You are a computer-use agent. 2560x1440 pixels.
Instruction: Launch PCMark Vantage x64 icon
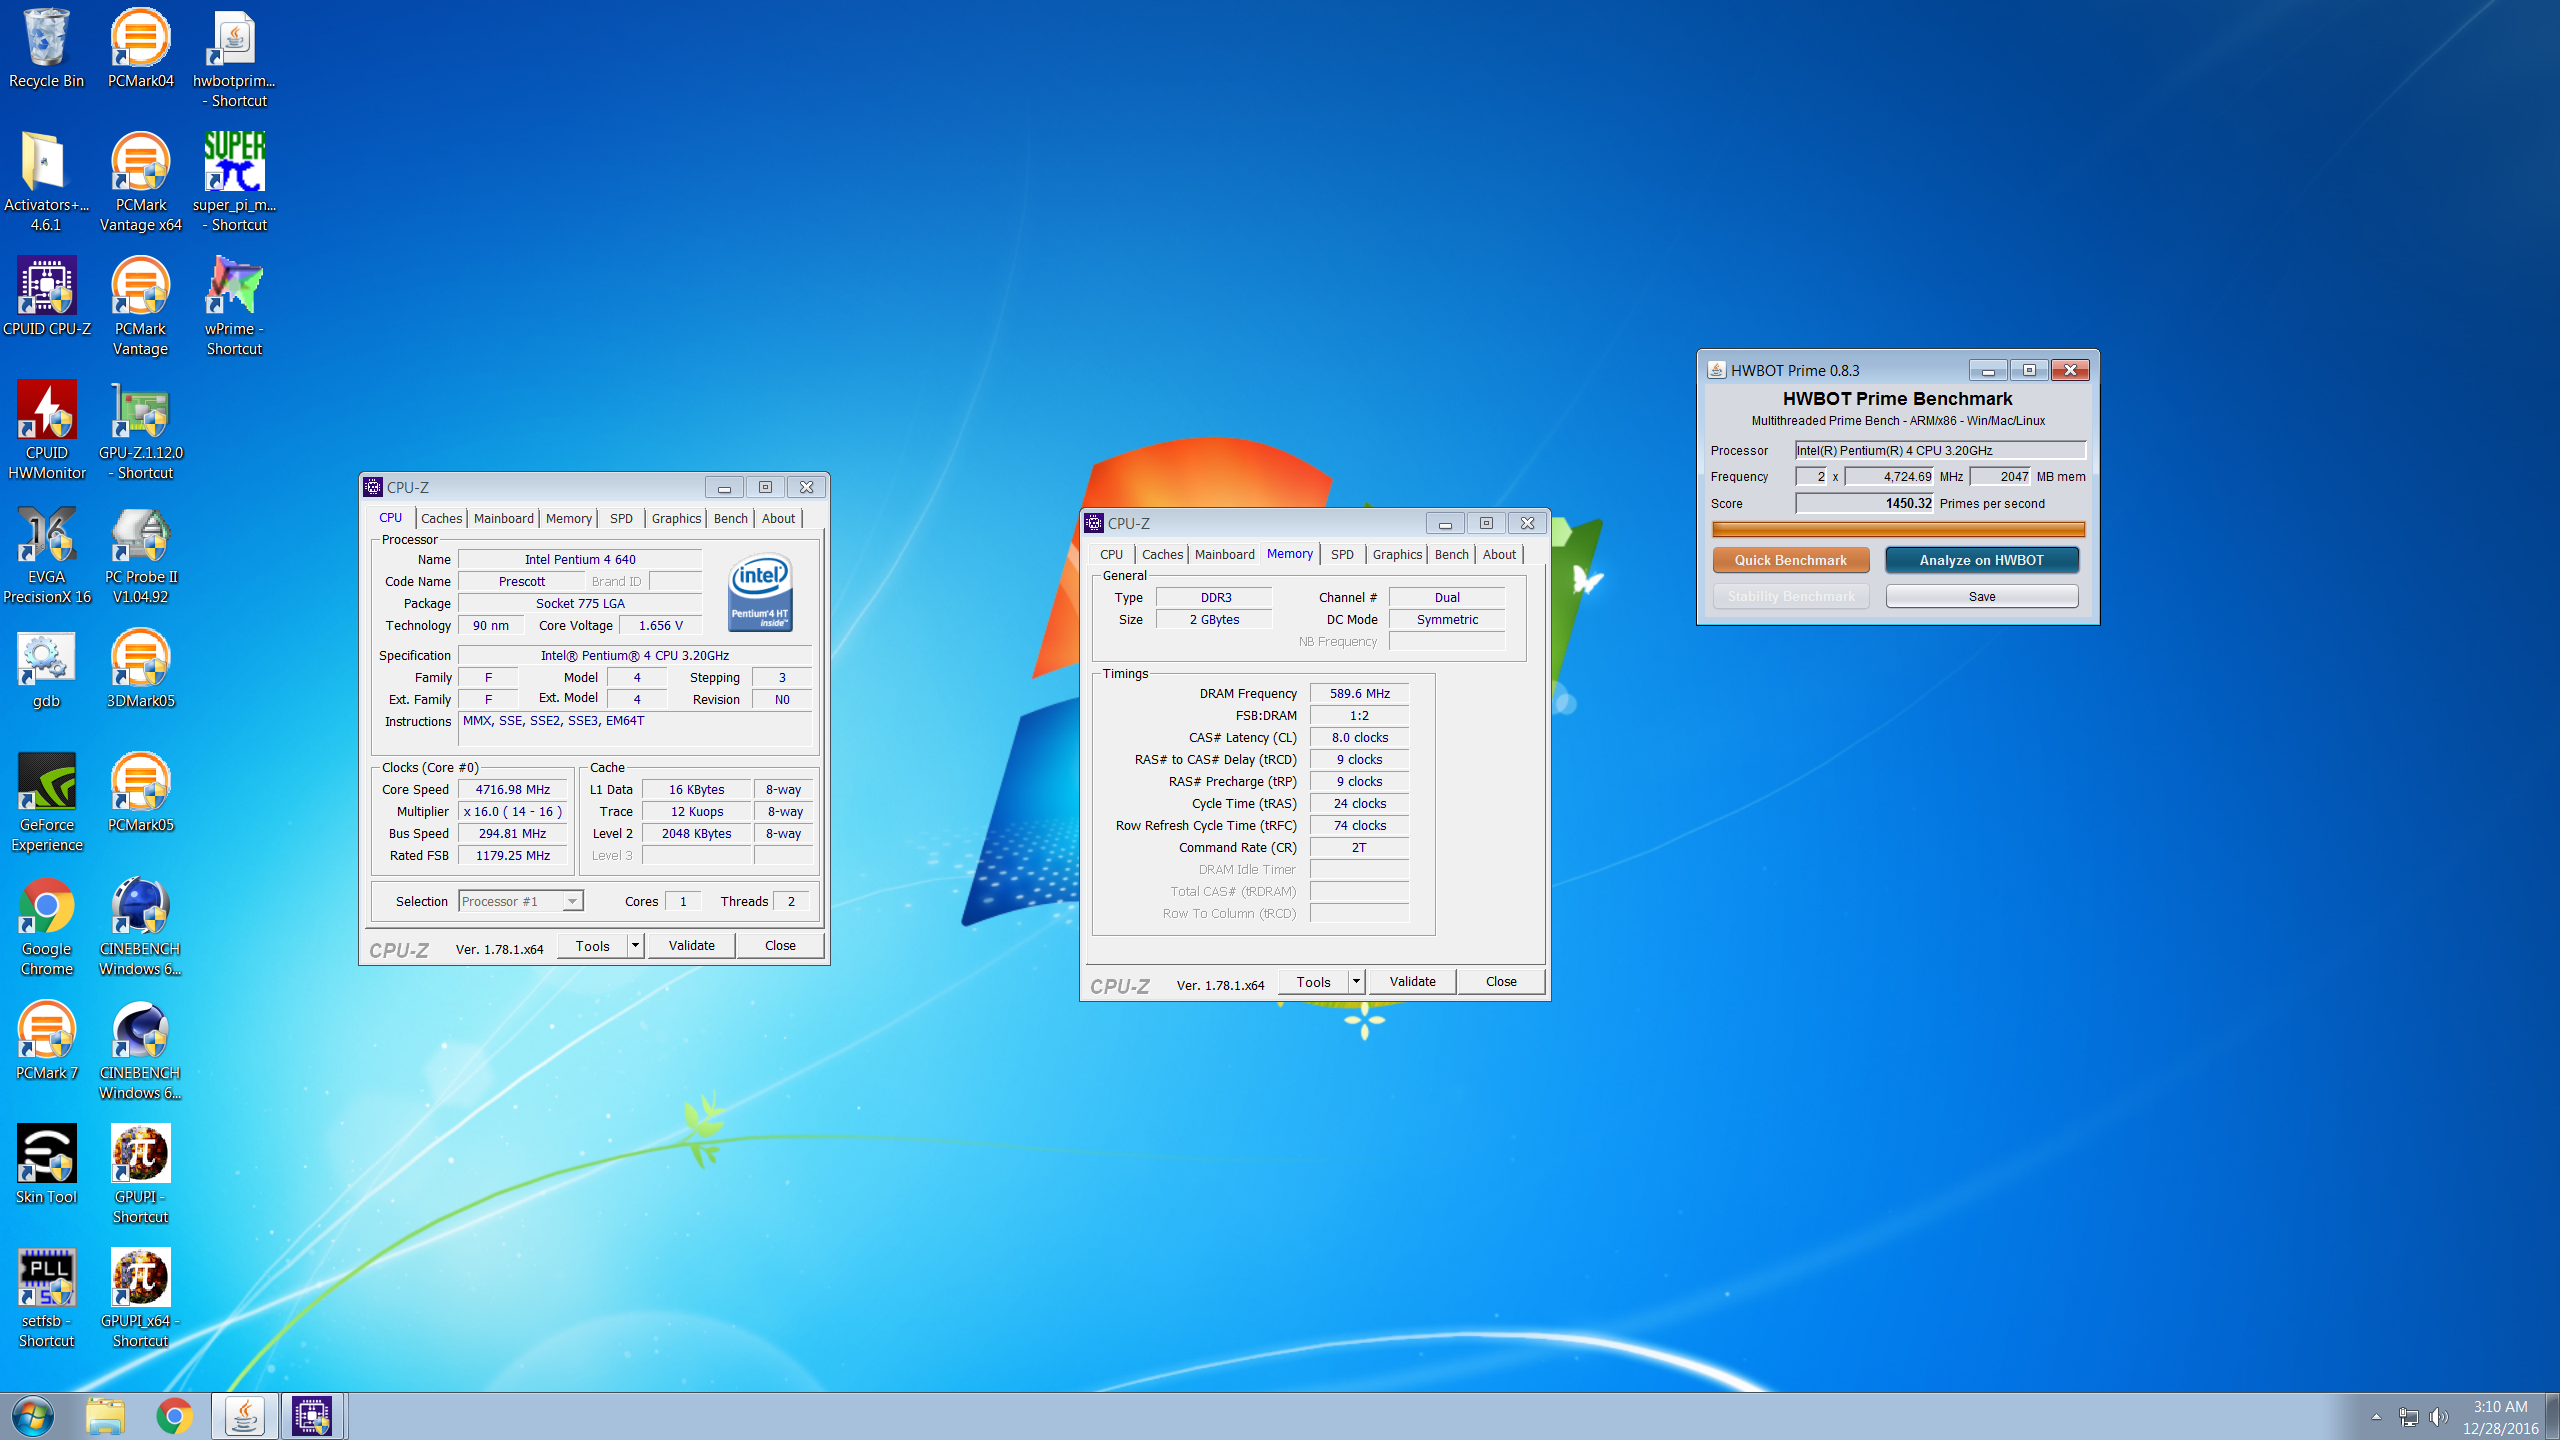tap(140, 183)
